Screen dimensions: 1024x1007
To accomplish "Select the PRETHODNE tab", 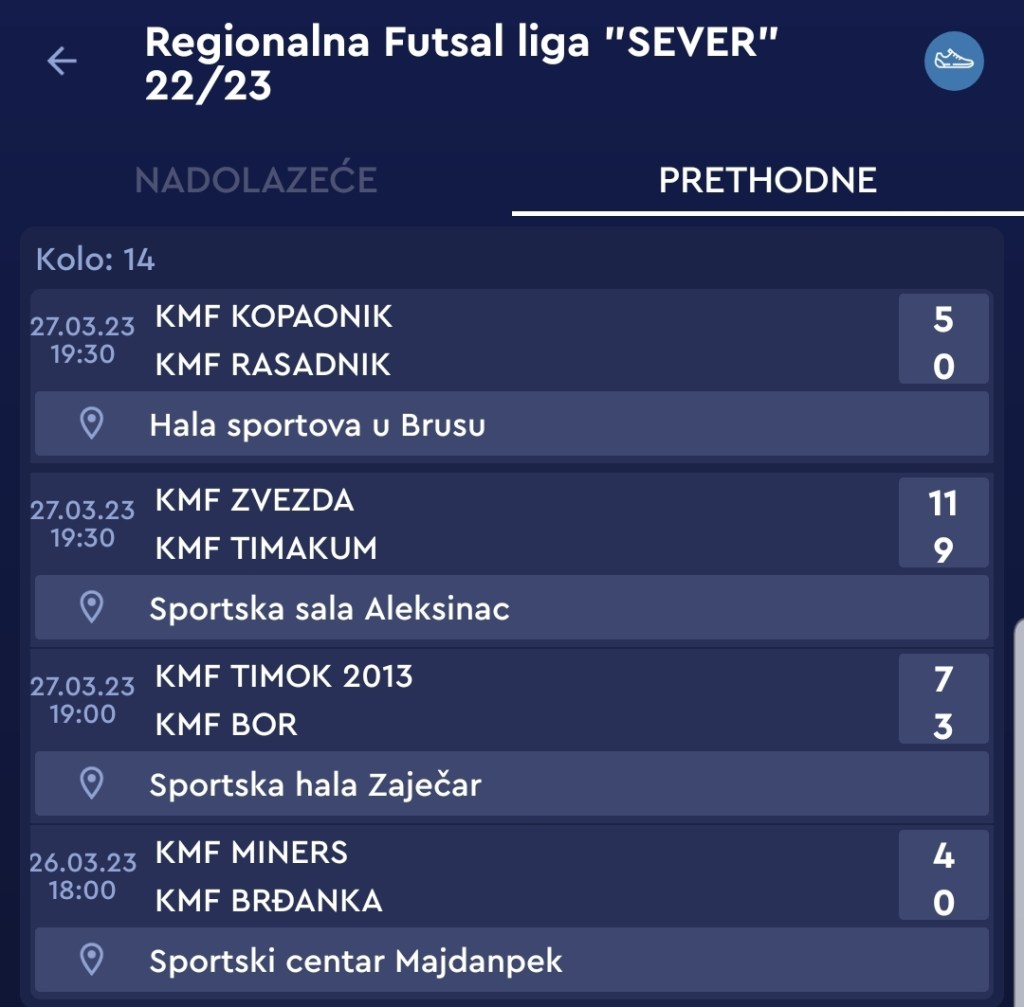I will tap(767, 180).
